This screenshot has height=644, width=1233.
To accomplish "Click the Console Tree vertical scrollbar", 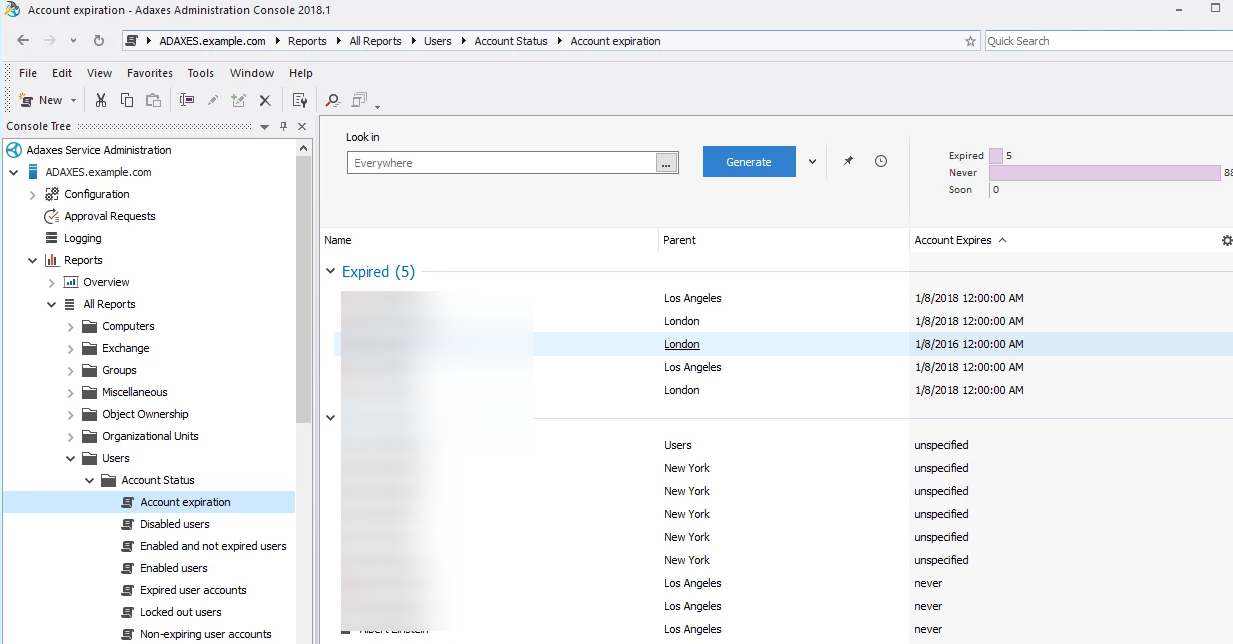I will click(304, 290).
